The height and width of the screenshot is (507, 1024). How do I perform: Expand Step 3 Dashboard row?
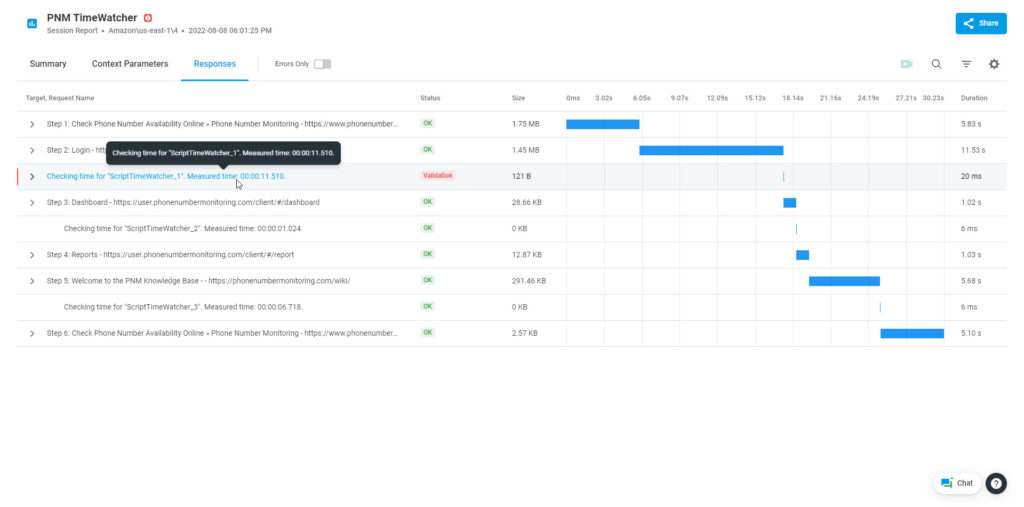click(x=32, y=202)
